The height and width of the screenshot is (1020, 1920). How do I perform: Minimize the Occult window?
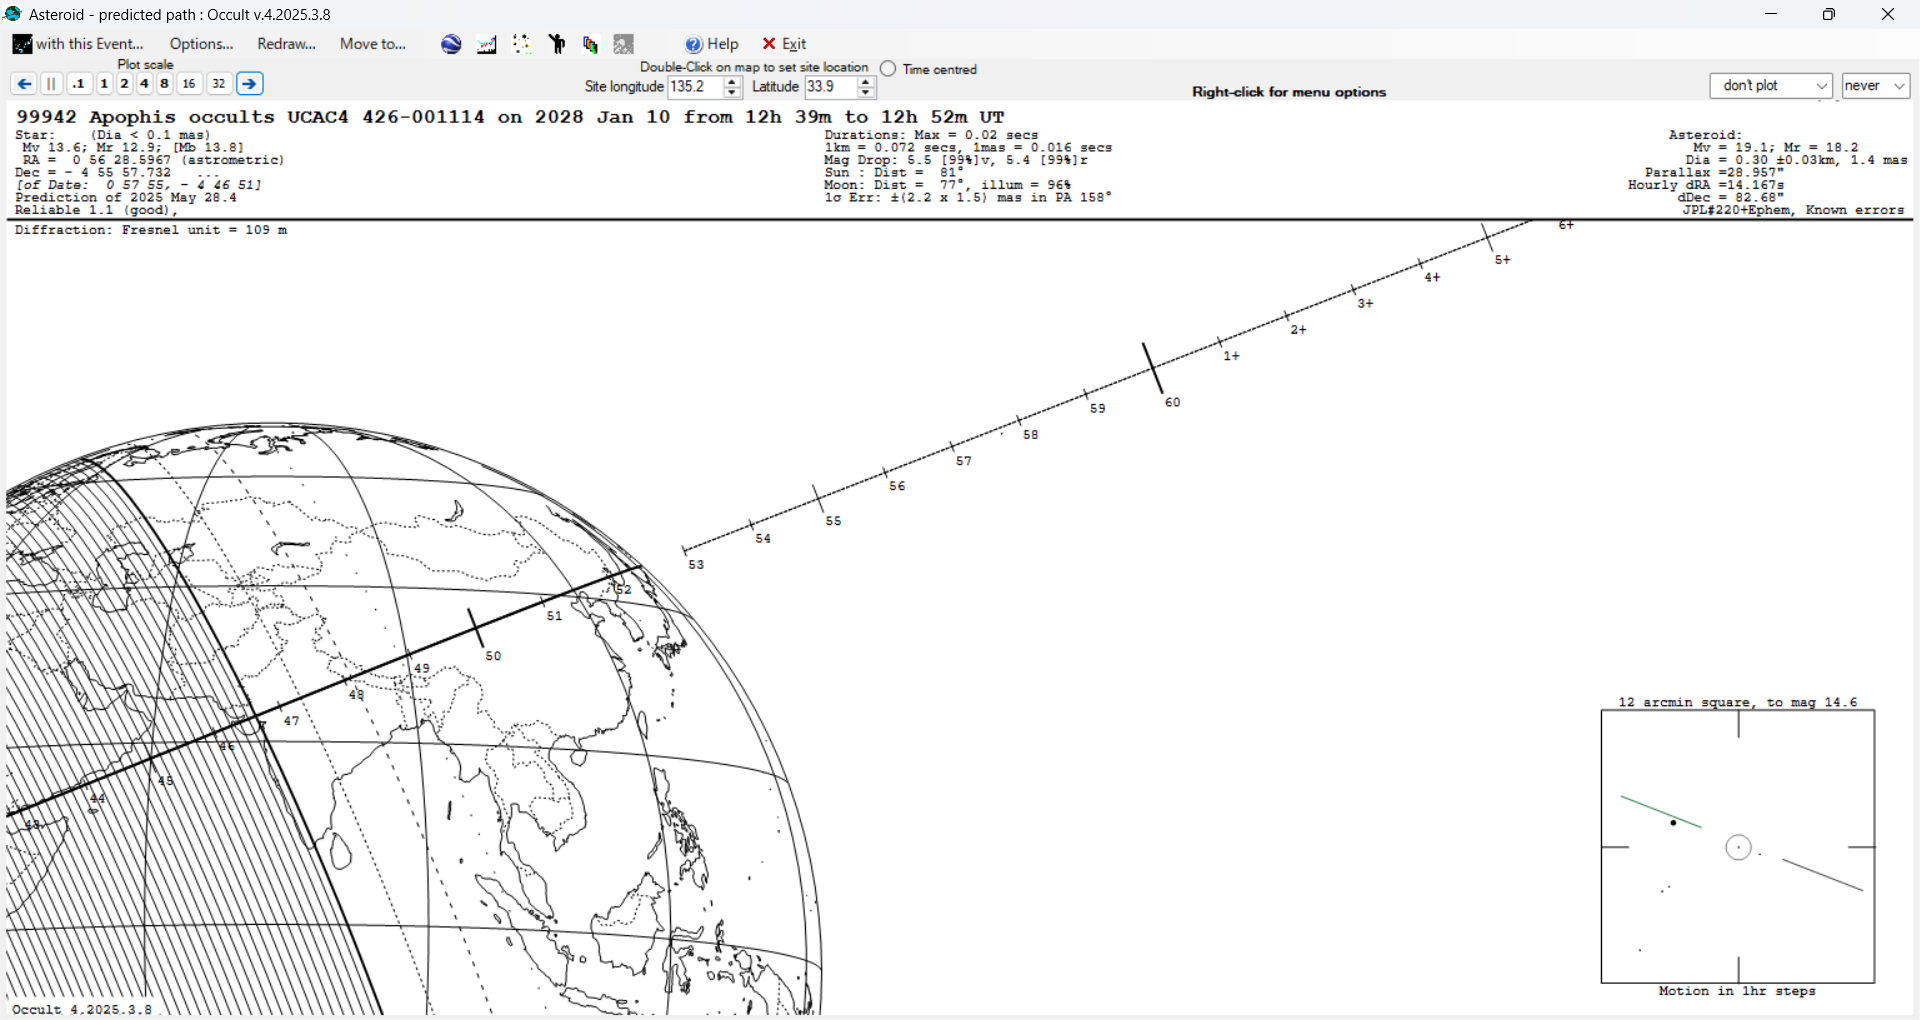coord(1771,14)
